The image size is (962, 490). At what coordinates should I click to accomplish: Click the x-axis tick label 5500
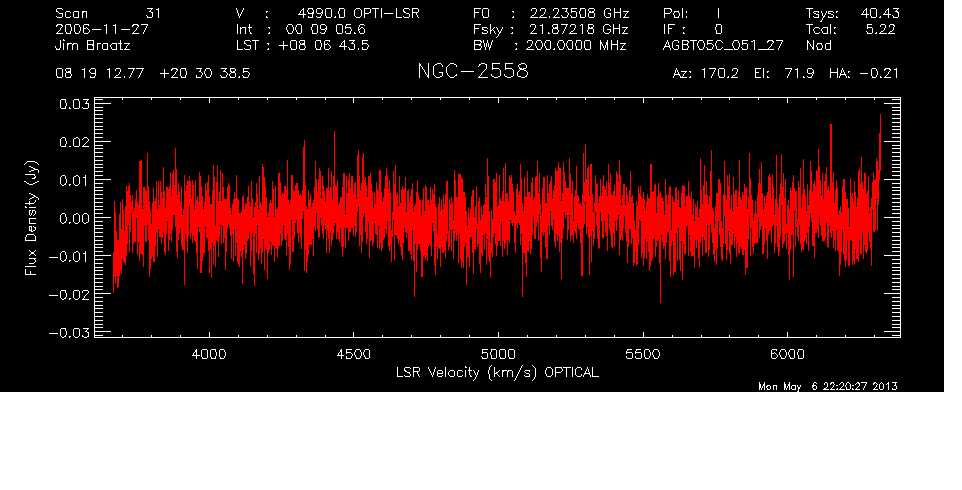click(643, 354)
